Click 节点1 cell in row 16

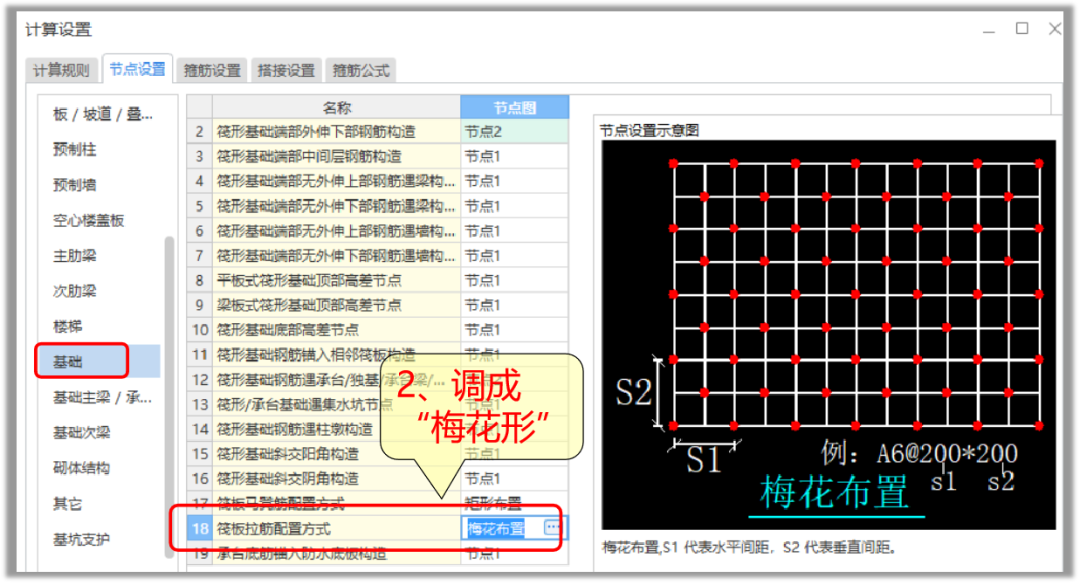pos(515,479)
